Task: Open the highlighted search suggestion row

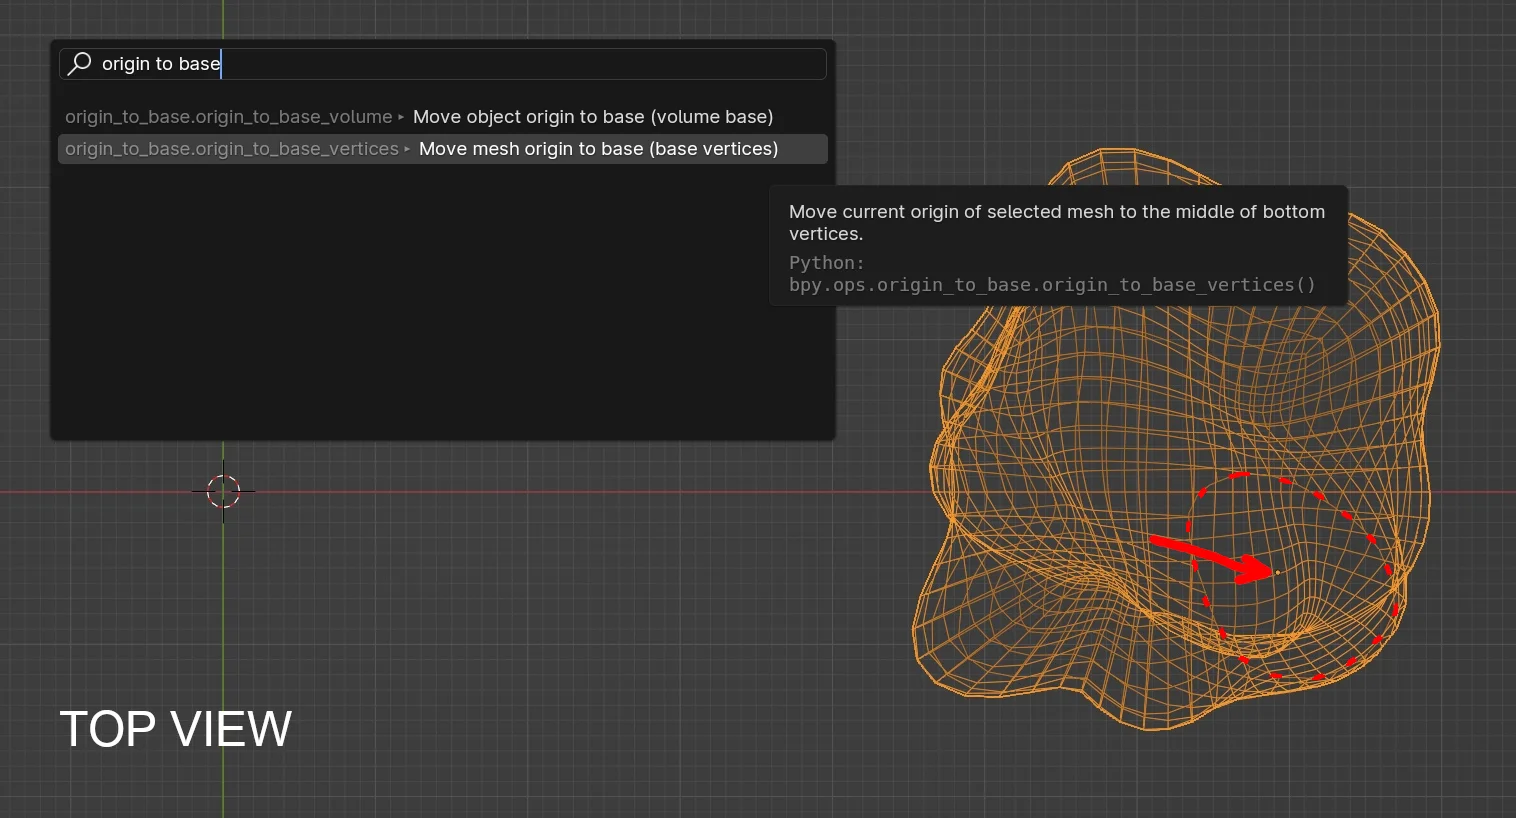Action: [443, 148]
